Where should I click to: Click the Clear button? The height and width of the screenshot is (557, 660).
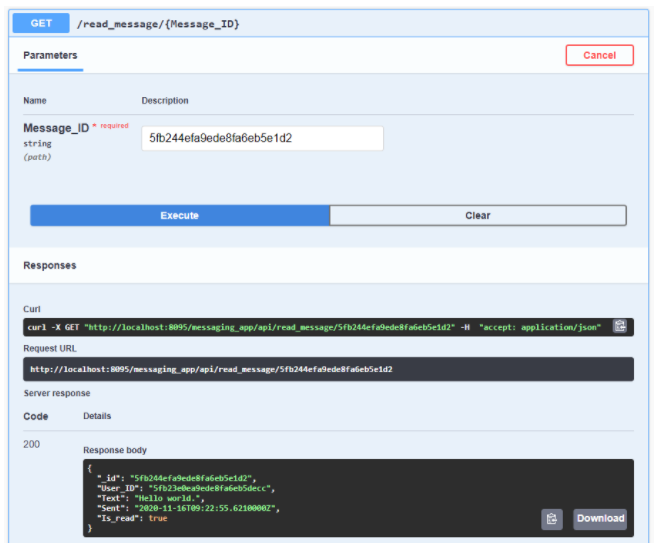pyautogui.click(x=478, y=215)
